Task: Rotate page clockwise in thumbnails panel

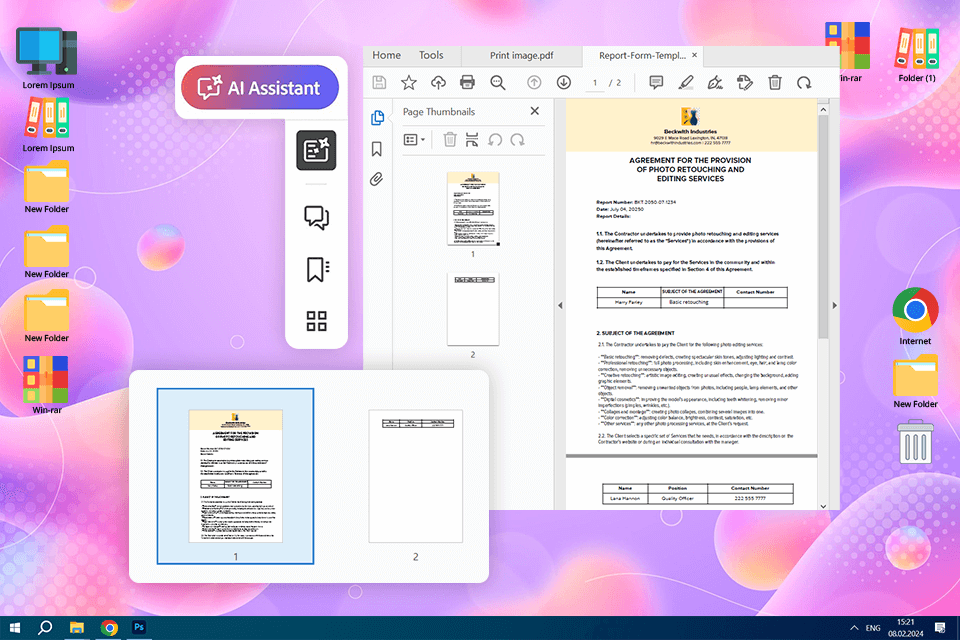Action: point(517,140)
